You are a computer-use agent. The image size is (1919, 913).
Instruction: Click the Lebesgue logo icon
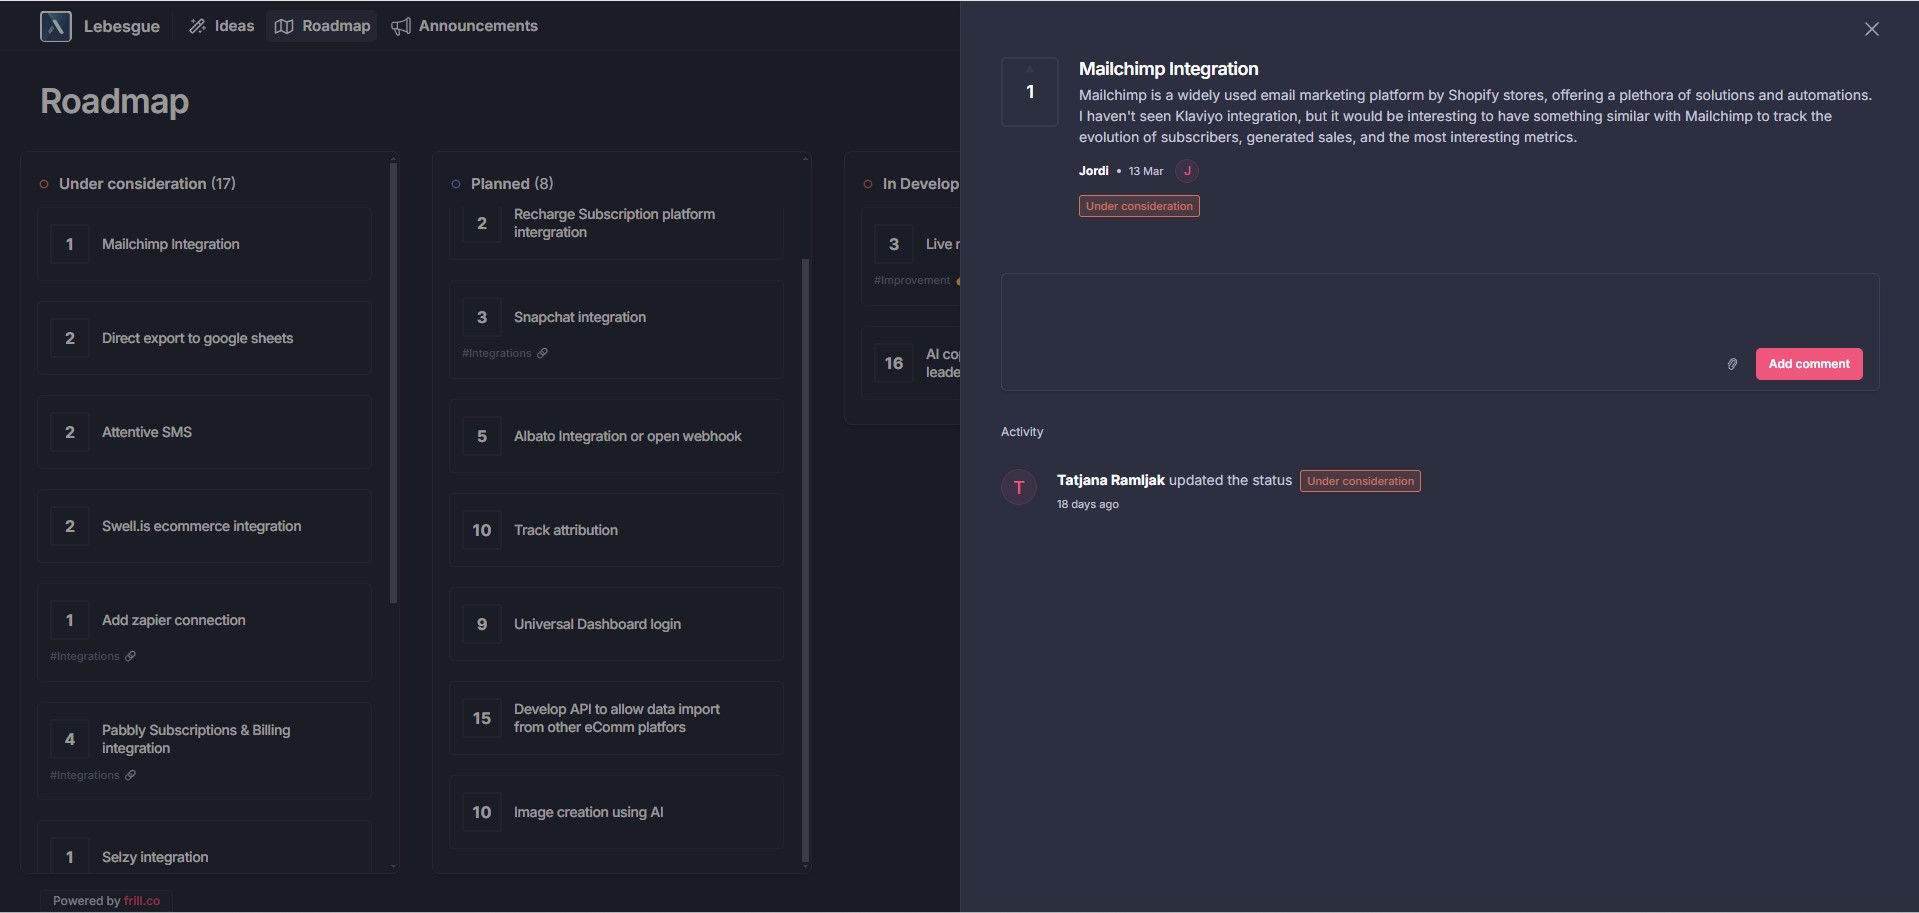pos(56,26)
